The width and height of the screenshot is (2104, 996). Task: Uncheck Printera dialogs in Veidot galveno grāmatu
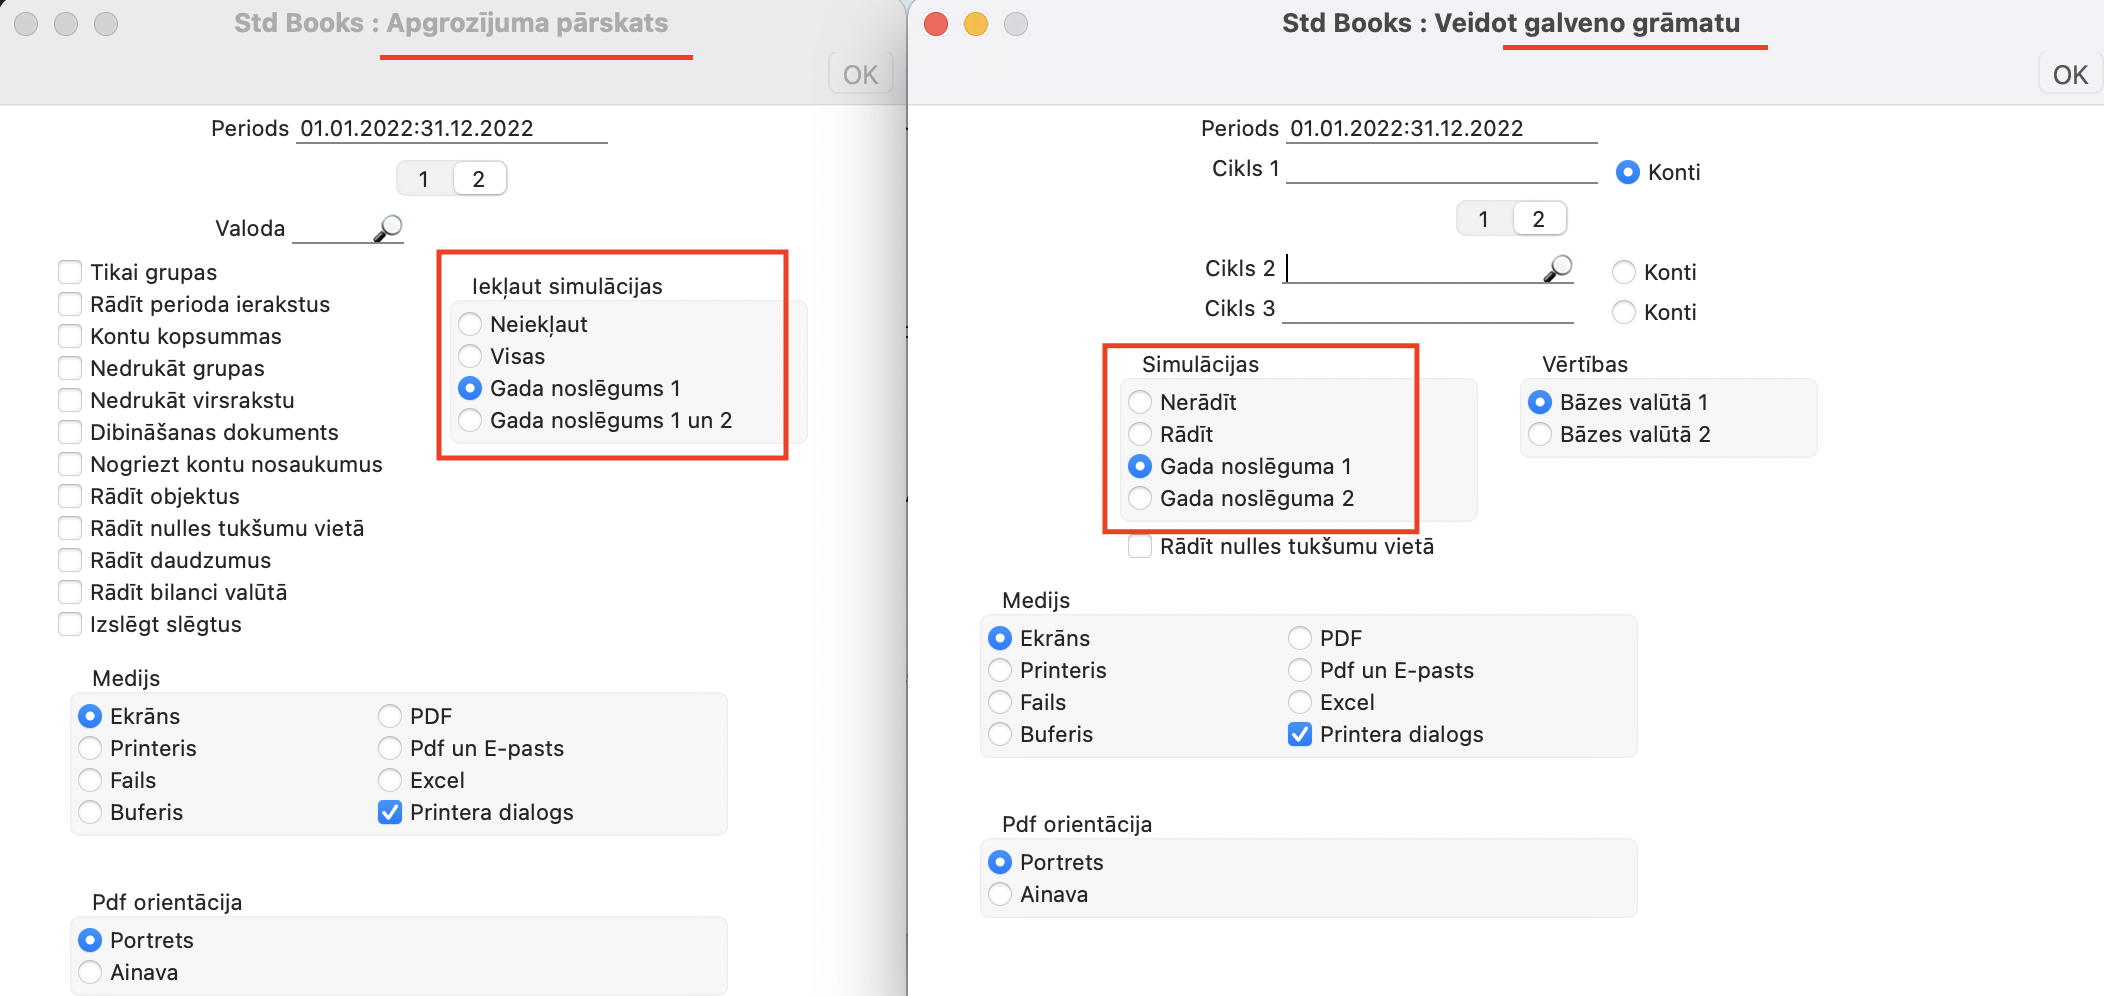(x=1300, y=734)
